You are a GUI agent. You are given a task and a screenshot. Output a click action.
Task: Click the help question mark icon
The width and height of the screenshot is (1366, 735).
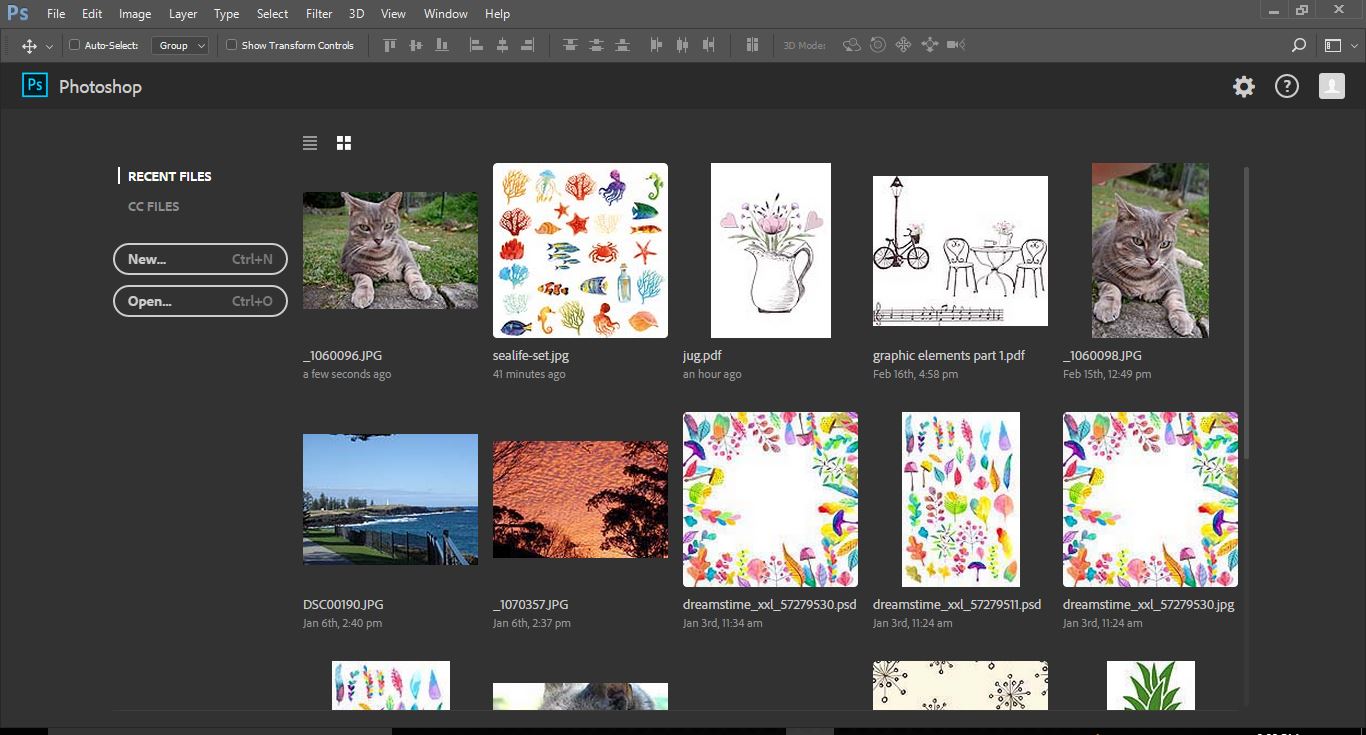(1286, 87)
